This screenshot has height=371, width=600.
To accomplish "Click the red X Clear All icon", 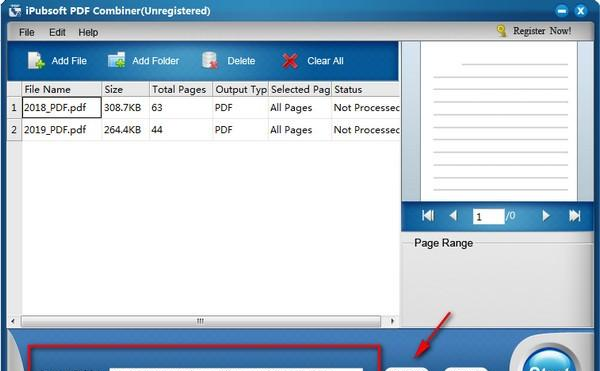I will (x=290, y=61).
